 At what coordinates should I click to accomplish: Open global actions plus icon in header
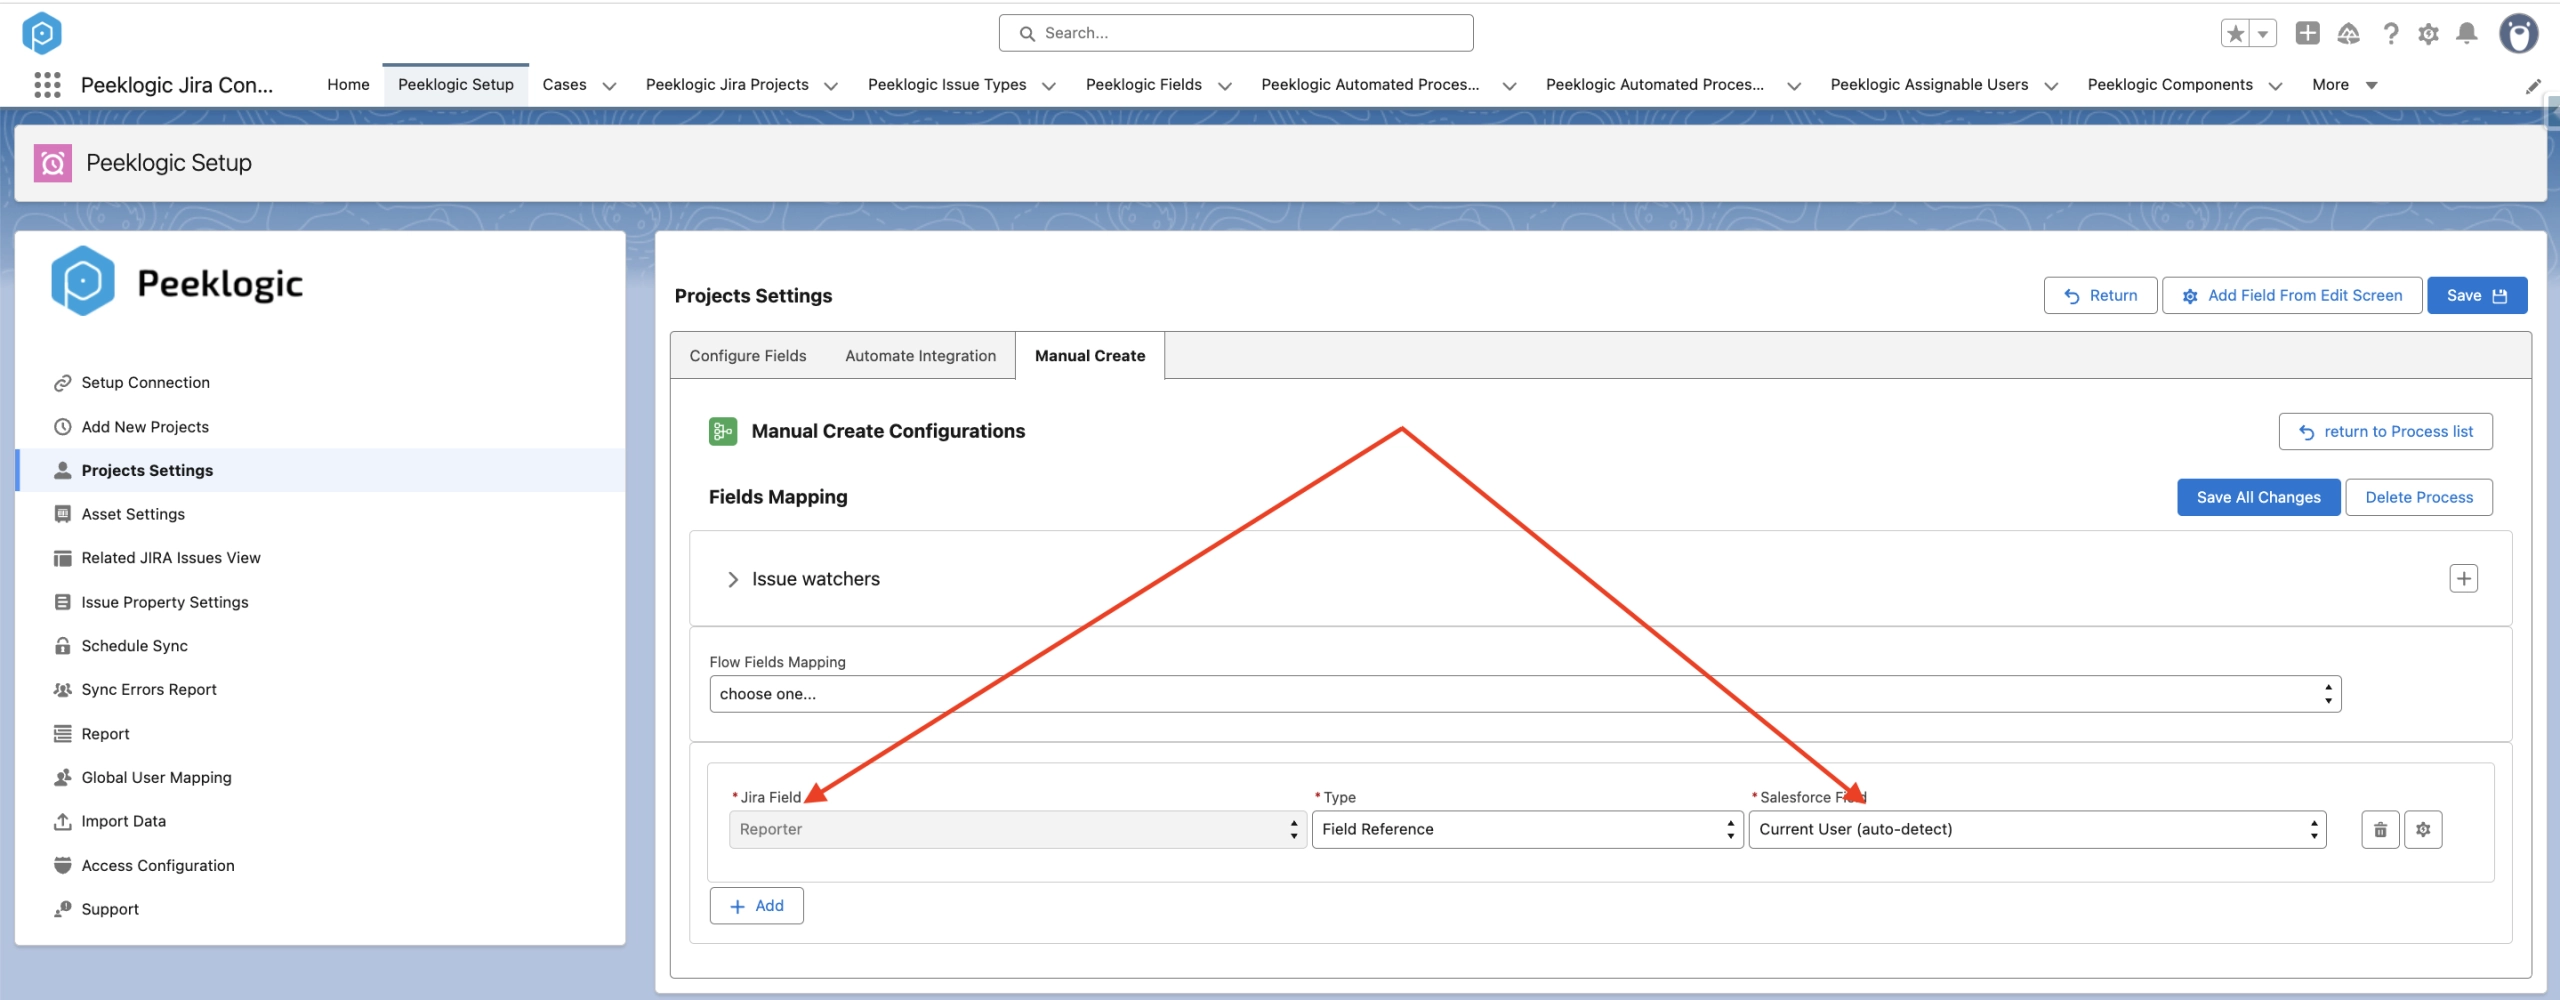coord(2307,33)
